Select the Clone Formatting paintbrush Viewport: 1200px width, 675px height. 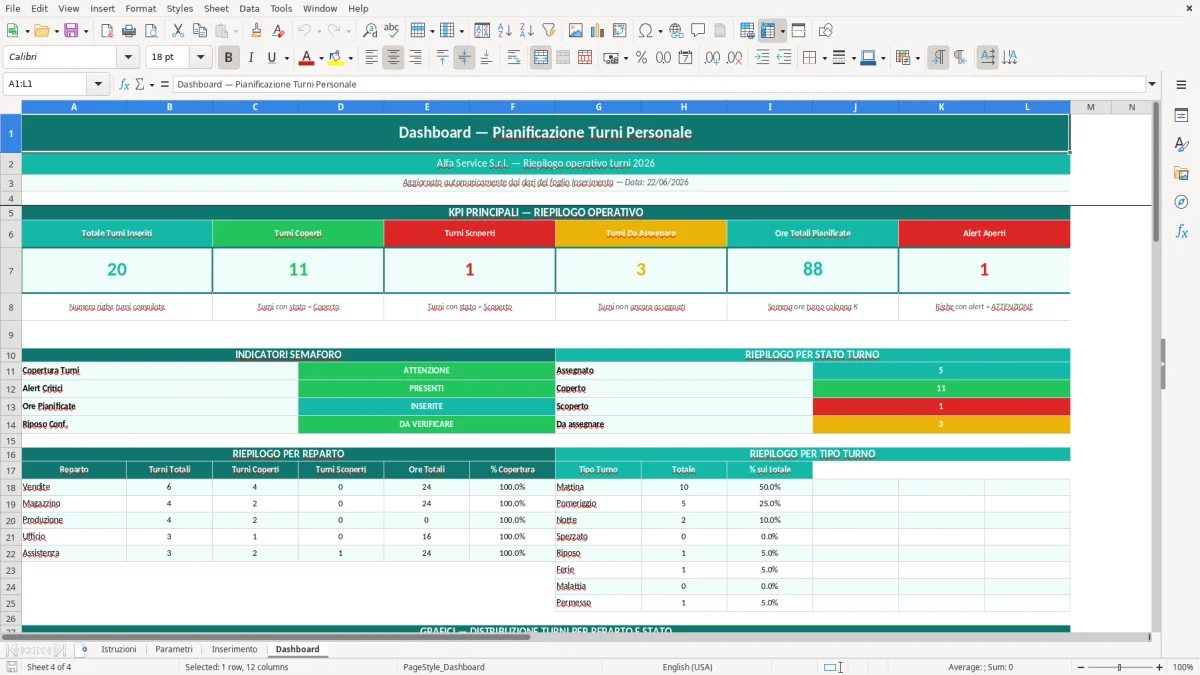click(x=256, y=31)
